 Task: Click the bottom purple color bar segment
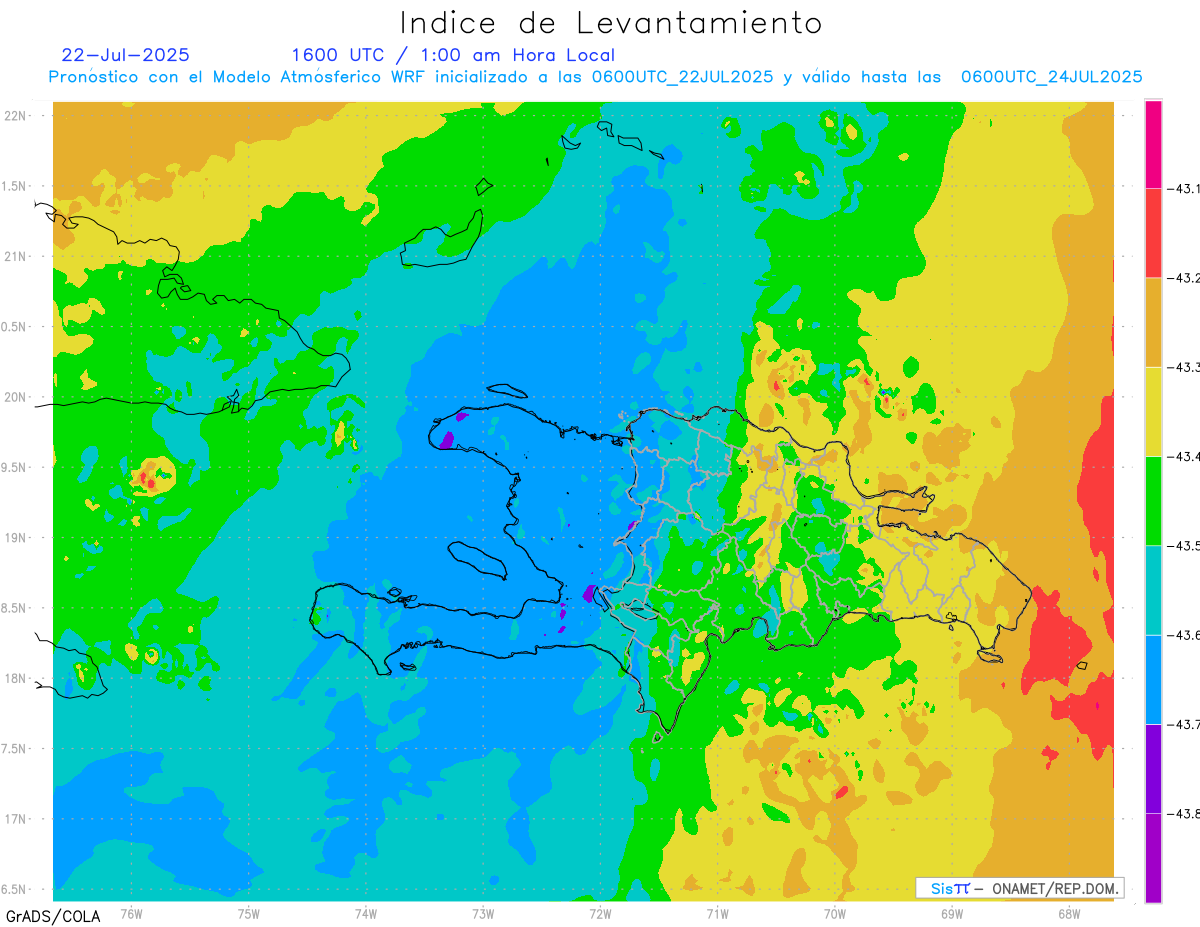(1153, 857)
